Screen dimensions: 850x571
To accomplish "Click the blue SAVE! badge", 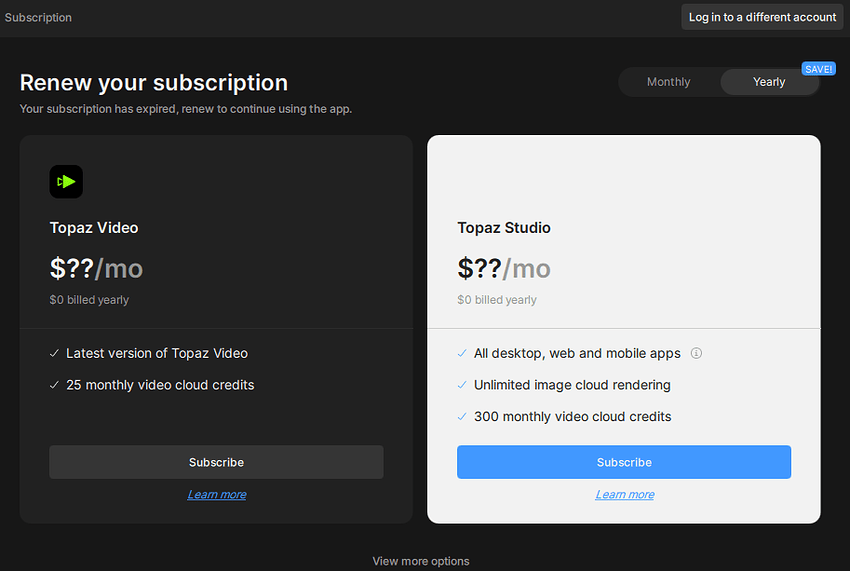I will 819,69.
